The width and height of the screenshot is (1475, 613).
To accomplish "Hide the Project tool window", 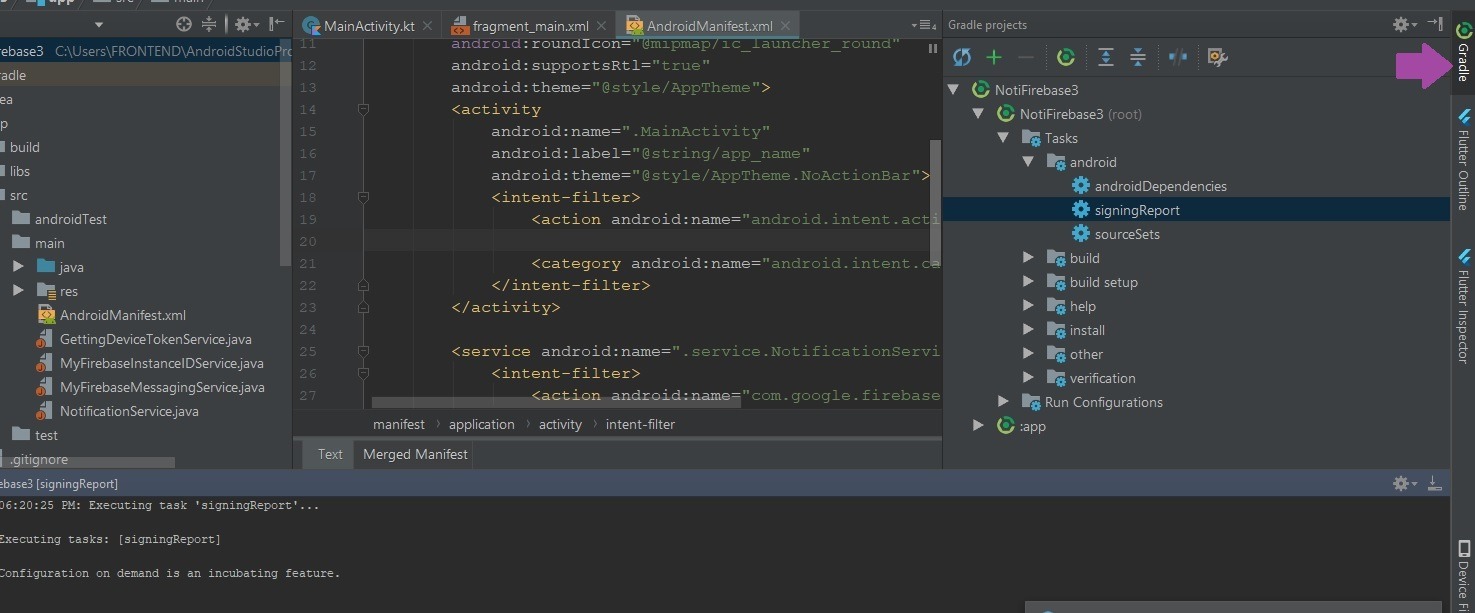I will click(277, 24).
